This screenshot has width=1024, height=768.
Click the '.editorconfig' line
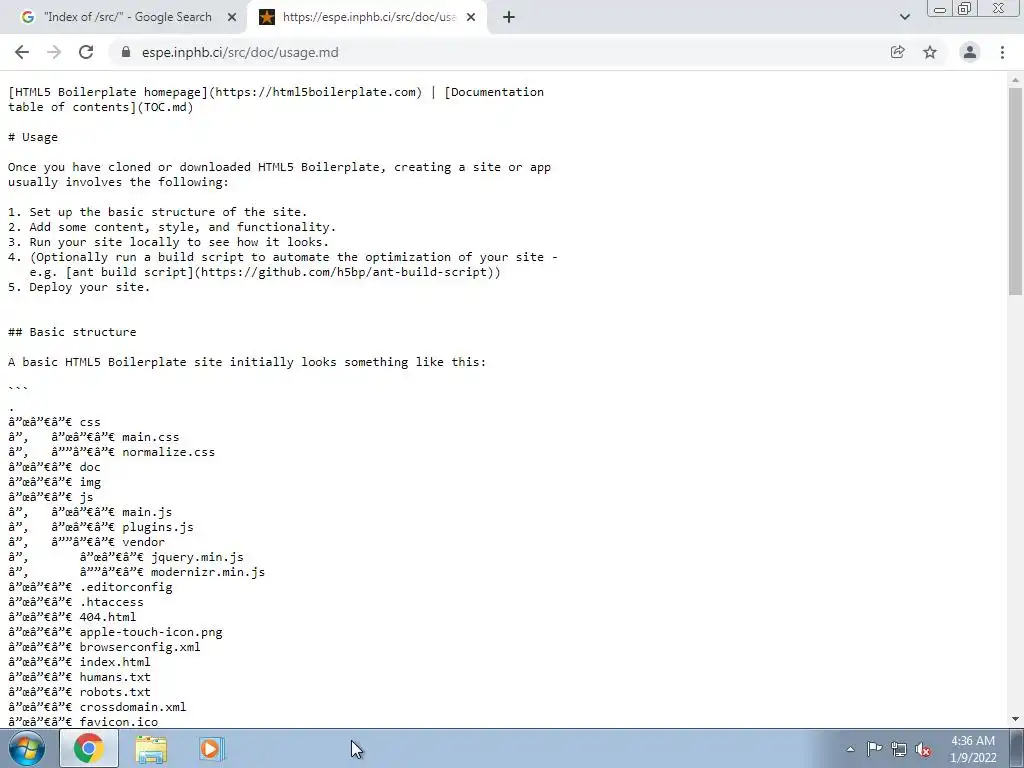[x=90, y=587]
